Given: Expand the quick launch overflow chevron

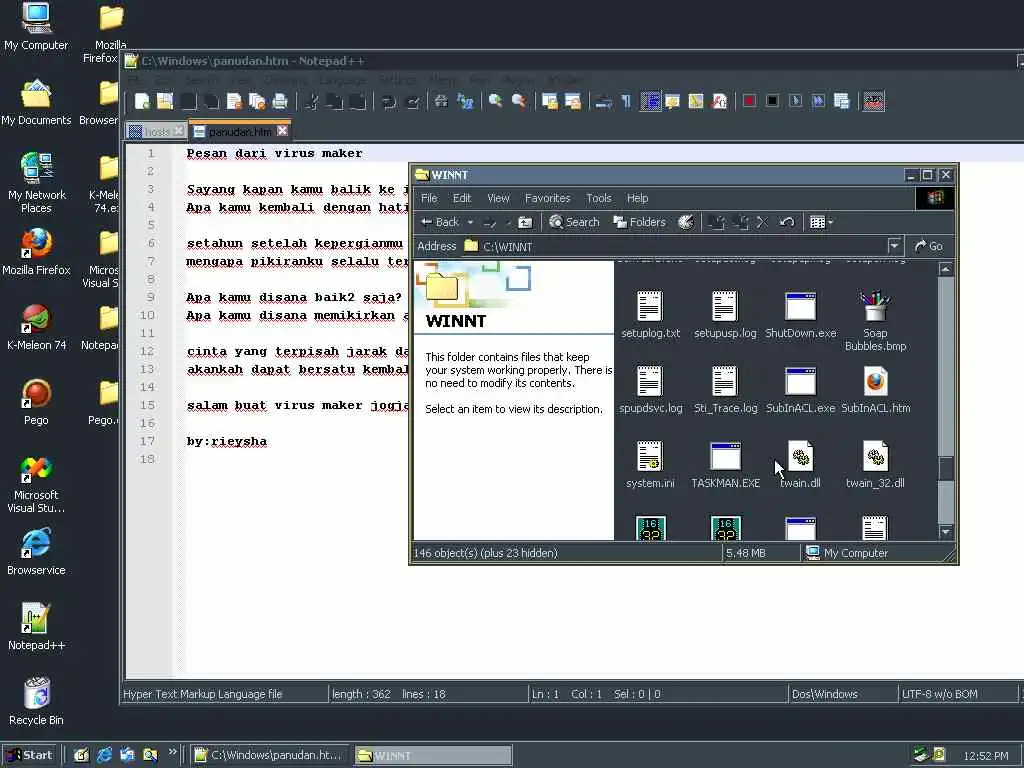Looking at the screenshot, I should 172,752.
